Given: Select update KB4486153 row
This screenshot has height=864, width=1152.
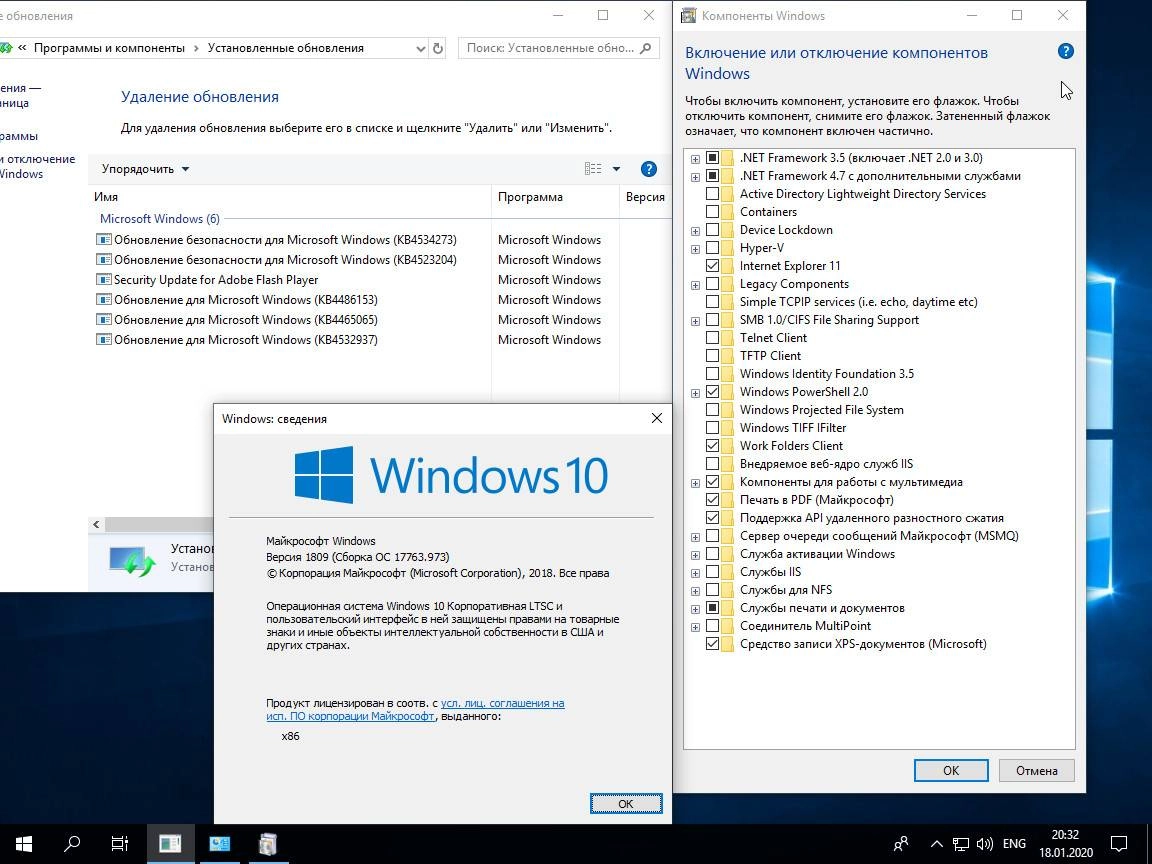Looking at the screenshot, I should click(x=237, y=300).
